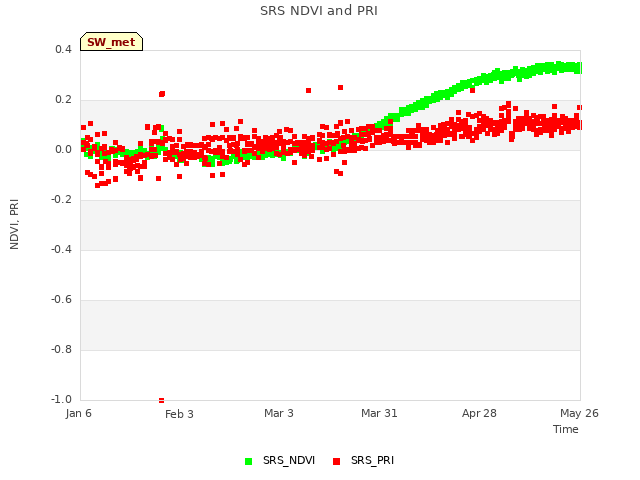Click the Apr 28 axis label
The height and width of the screenshot is (480, 640).
[x=479, y=413]
